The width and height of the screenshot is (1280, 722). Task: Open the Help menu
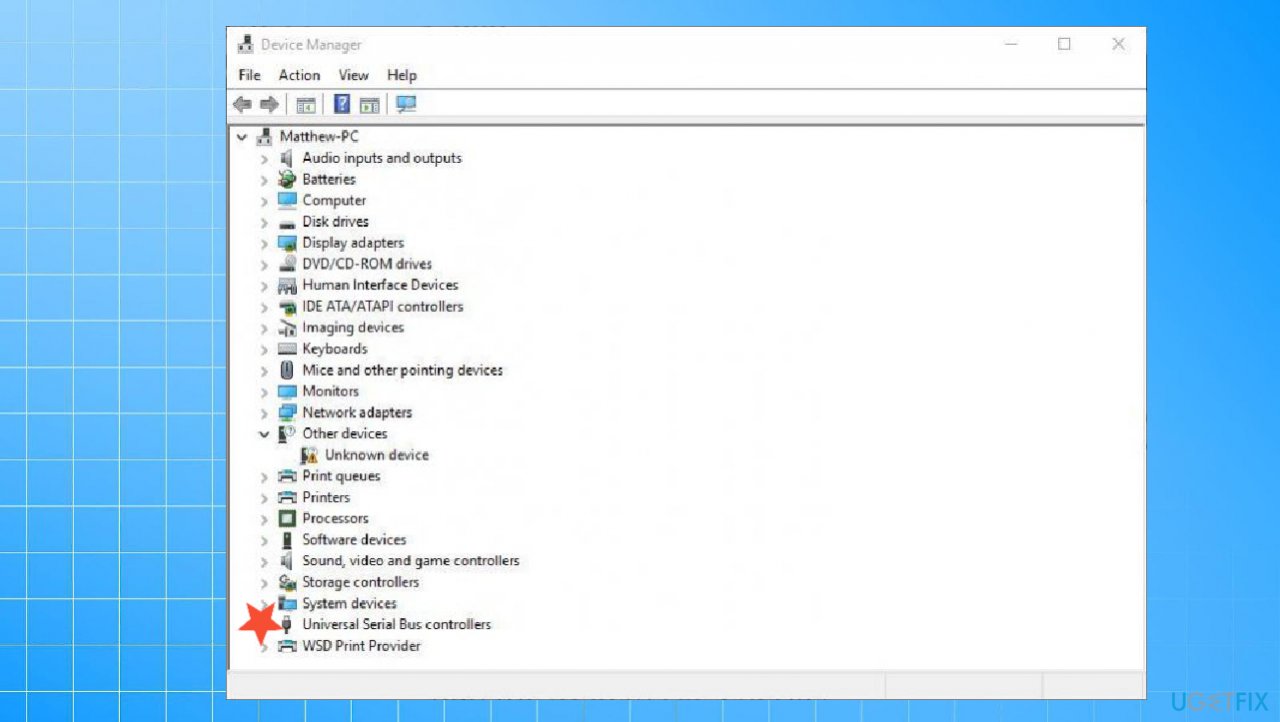pos(401,75)
